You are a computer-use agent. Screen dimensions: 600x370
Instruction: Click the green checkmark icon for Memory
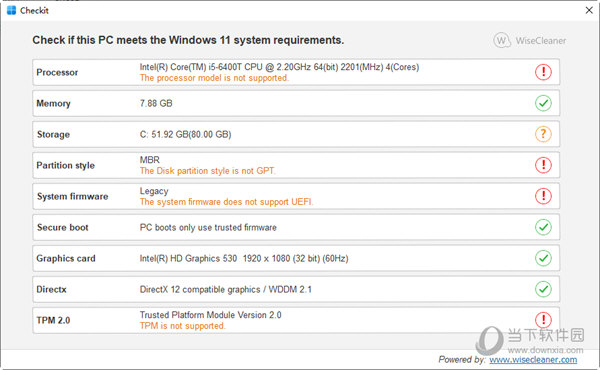coord(543,103)
